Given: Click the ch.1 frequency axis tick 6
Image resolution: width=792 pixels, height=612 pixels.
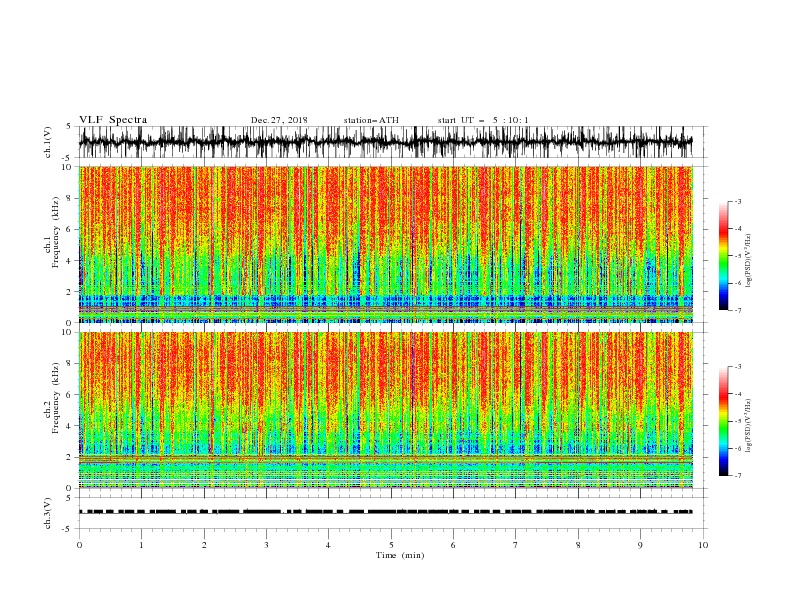Looking at the screenshot, I should tap(70, 230).
